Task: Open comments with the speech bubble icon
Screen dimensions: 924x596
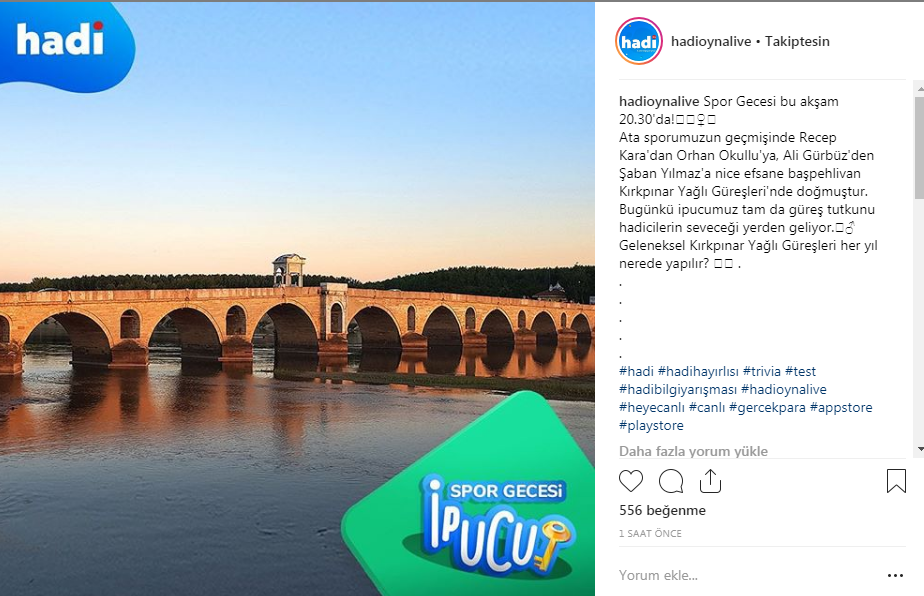Action: click(x=671, y=481)
